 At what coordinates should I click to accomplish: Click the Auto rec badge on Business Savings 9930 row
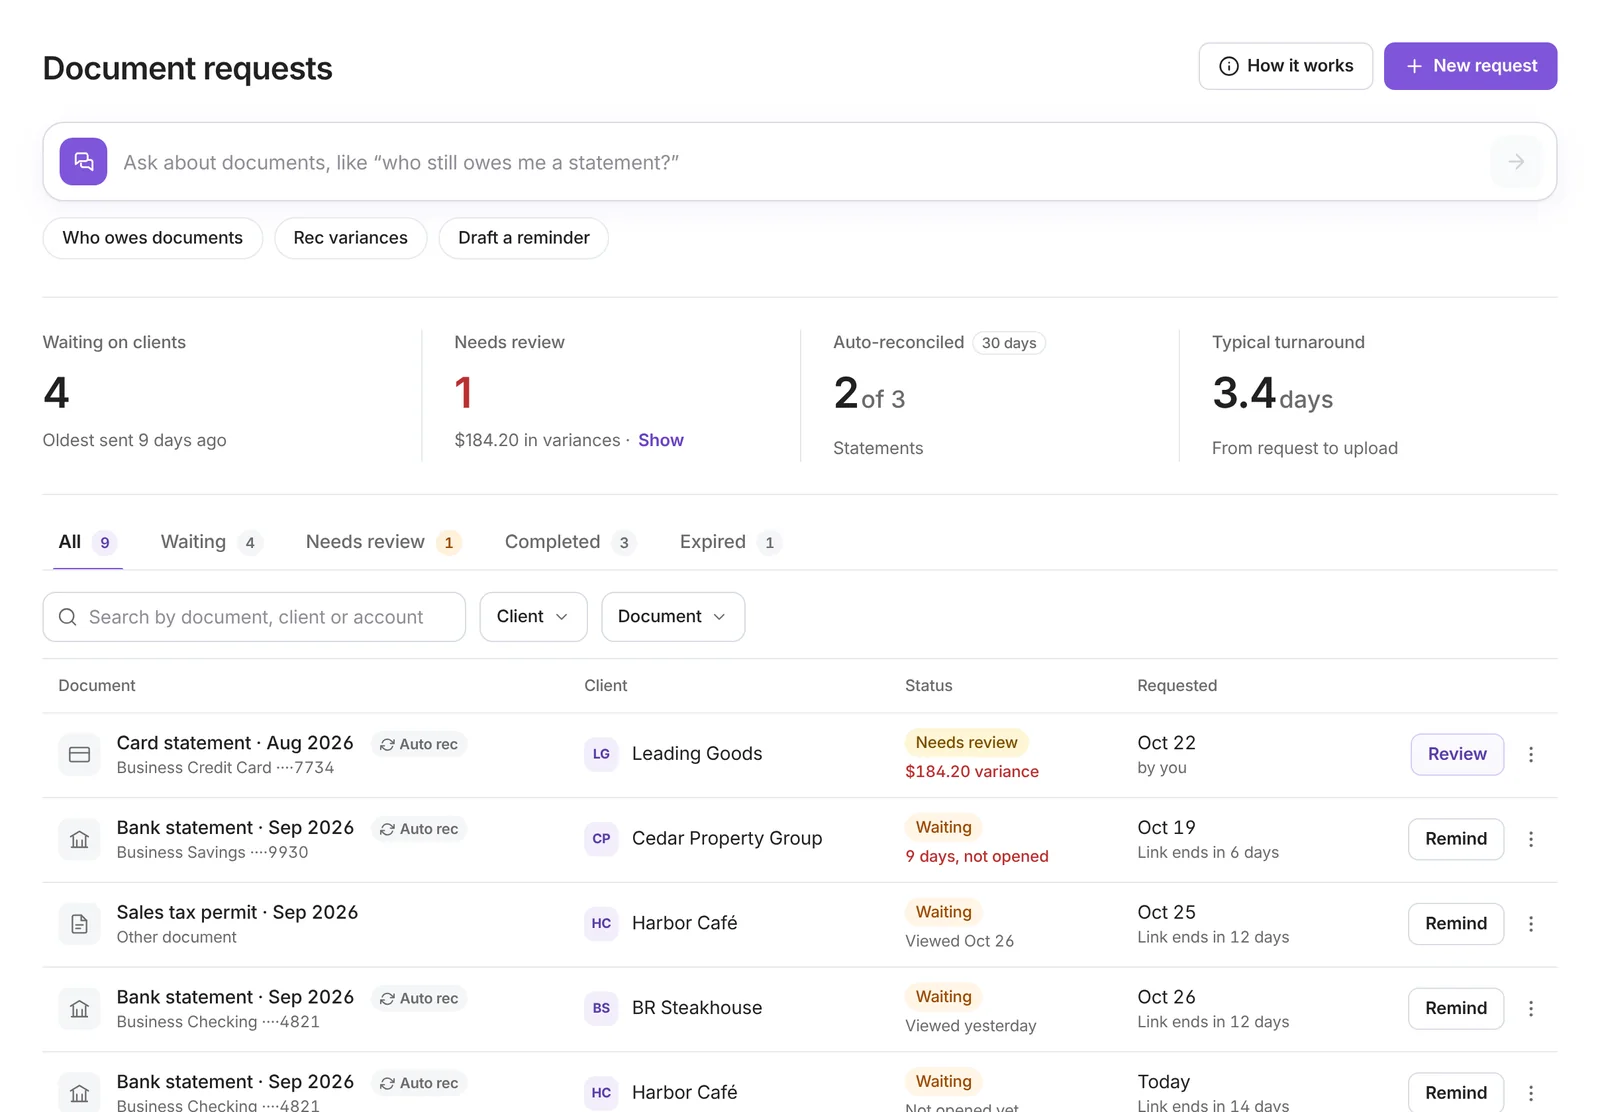coord(419,829)
